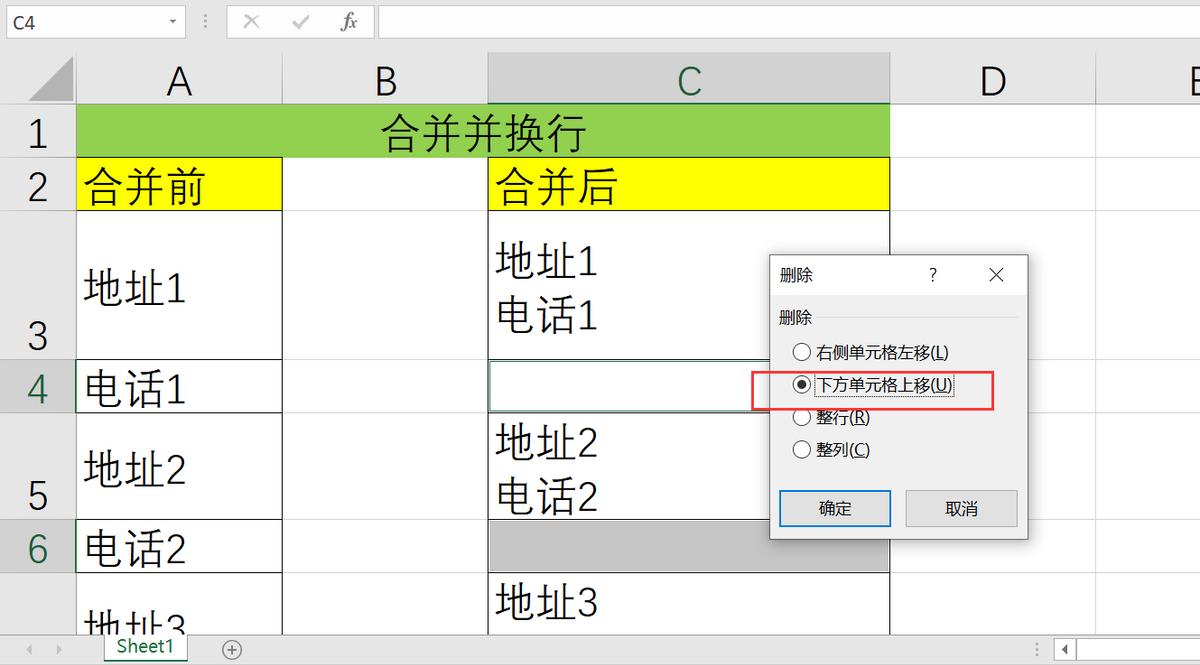Image resolution: width=1200 pixels, height=665 pixels.
Task: Select column B header
Action: point(384,80)
